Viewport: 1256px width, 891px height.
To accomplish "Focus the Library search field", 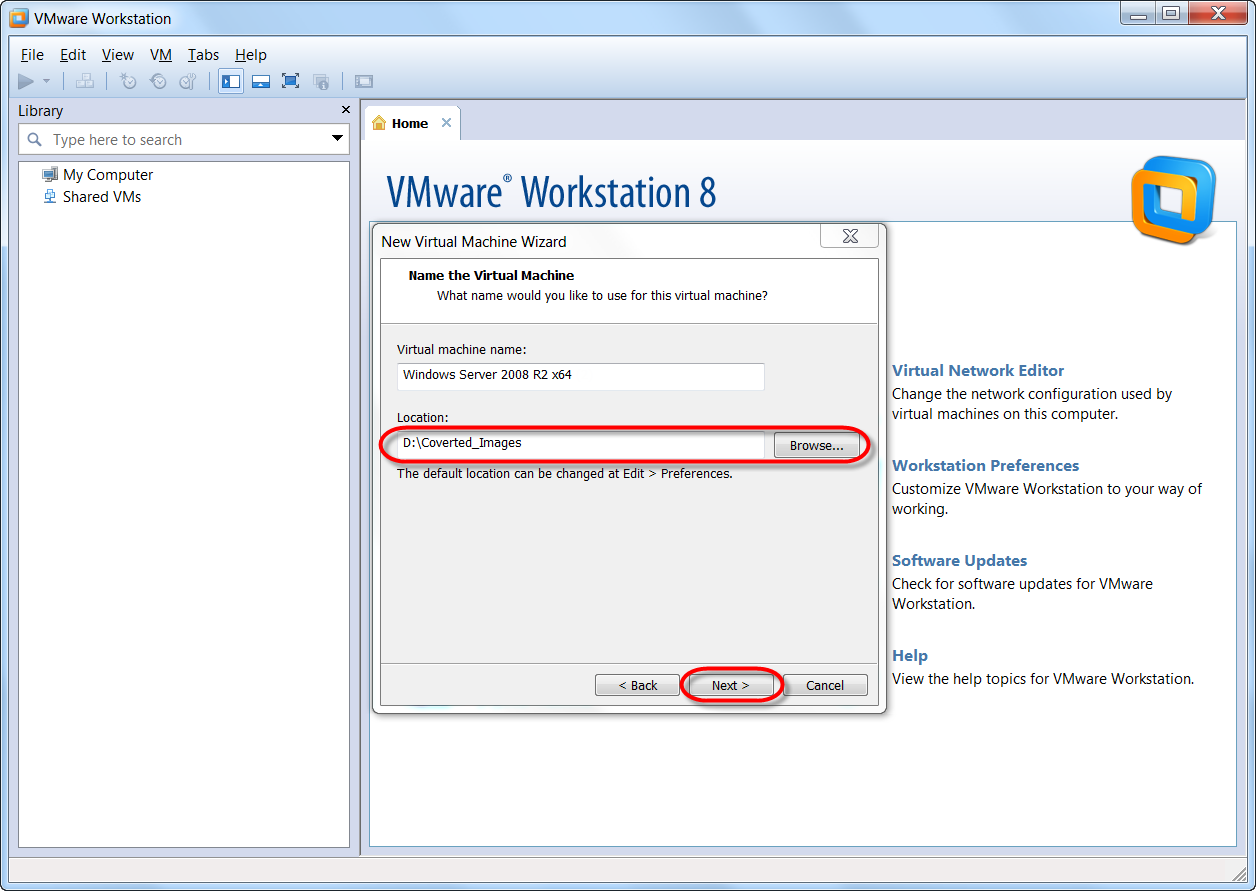I will (x=184, y=140).
